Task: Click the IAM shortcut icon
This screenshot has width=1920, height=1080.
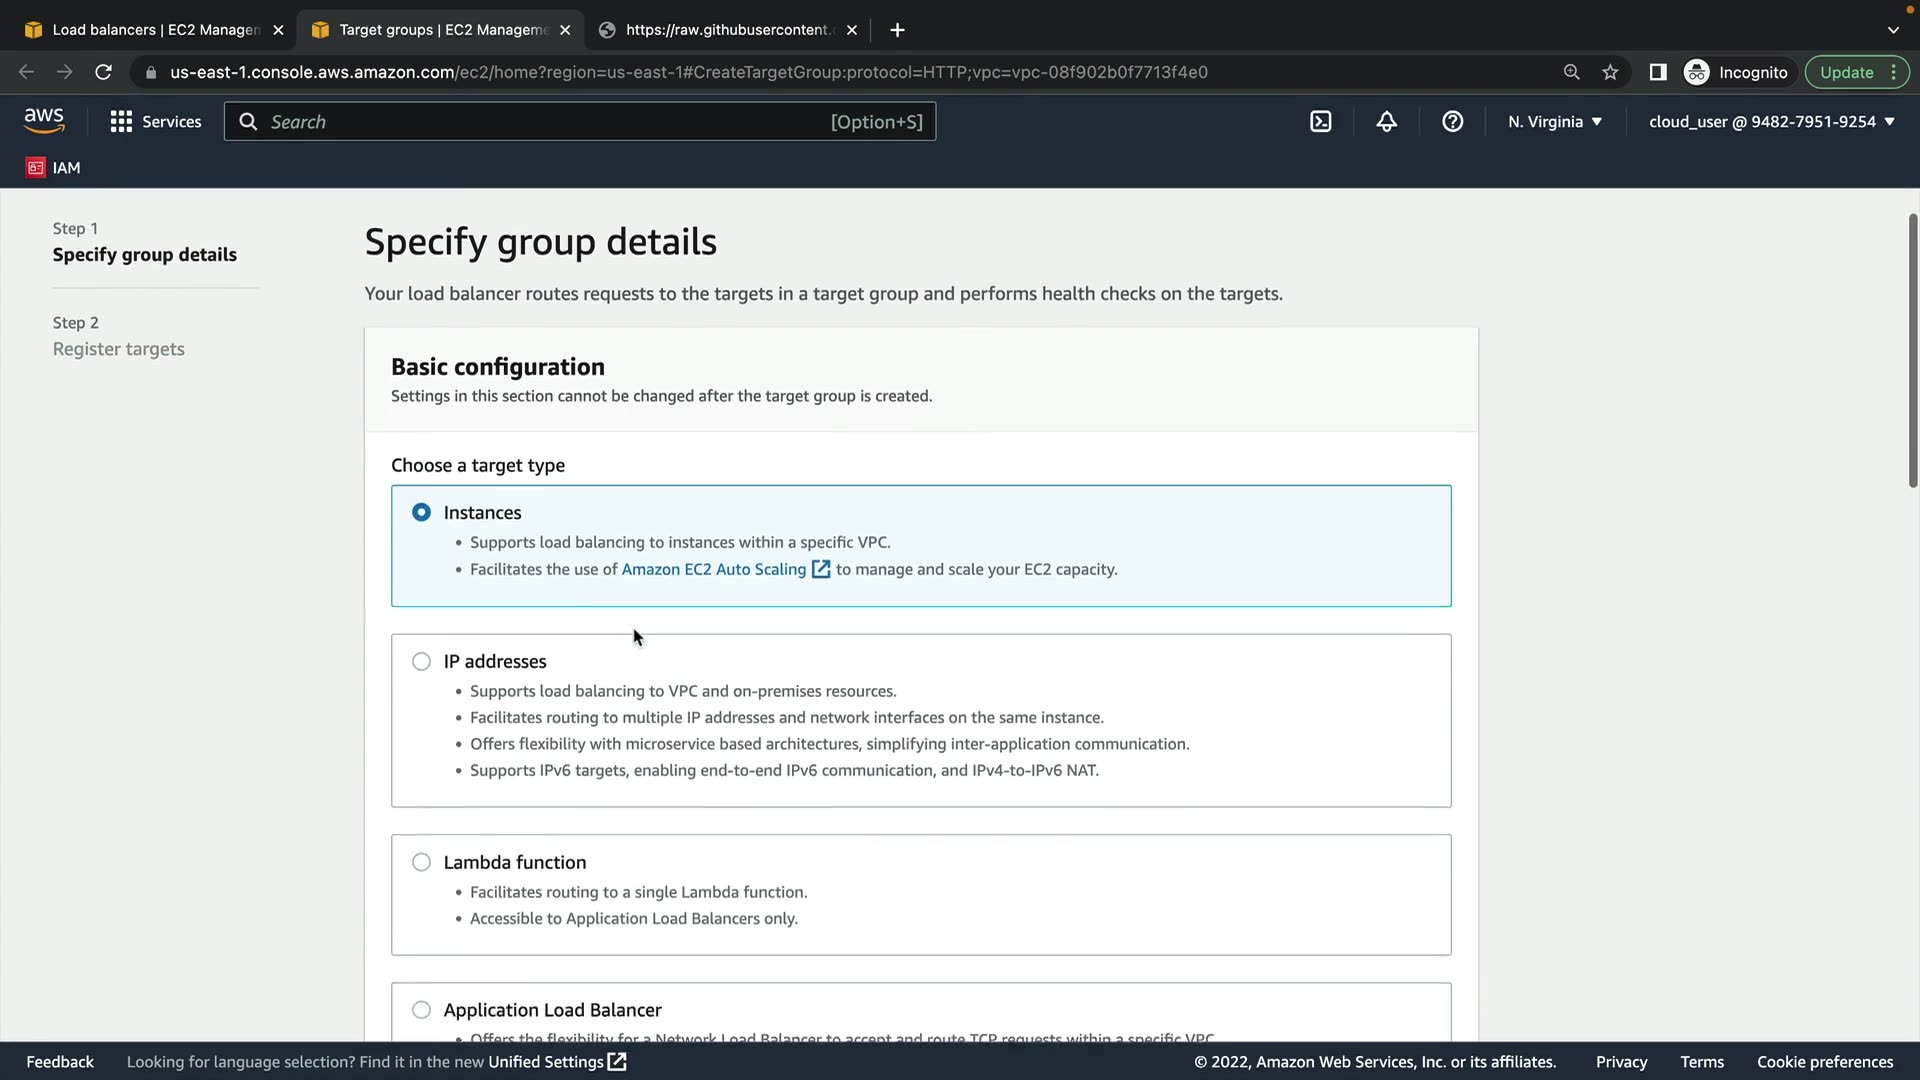Action: pos(36,168)
